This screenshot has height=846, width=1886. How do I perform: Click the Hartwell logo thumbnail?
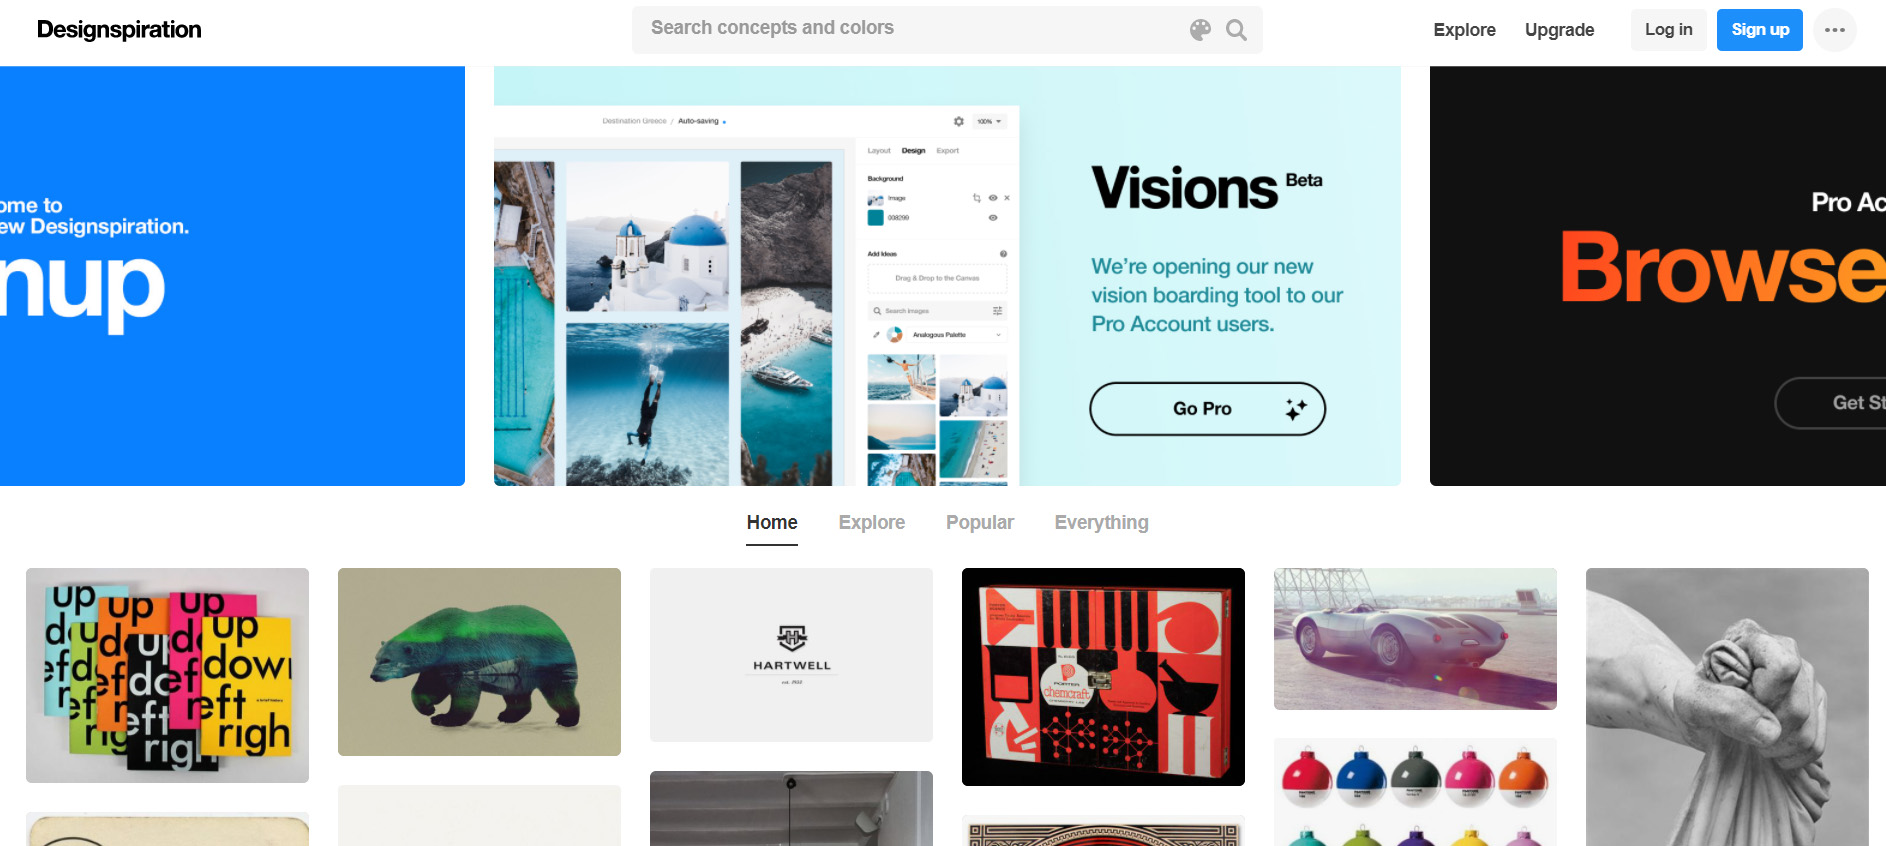791,655
